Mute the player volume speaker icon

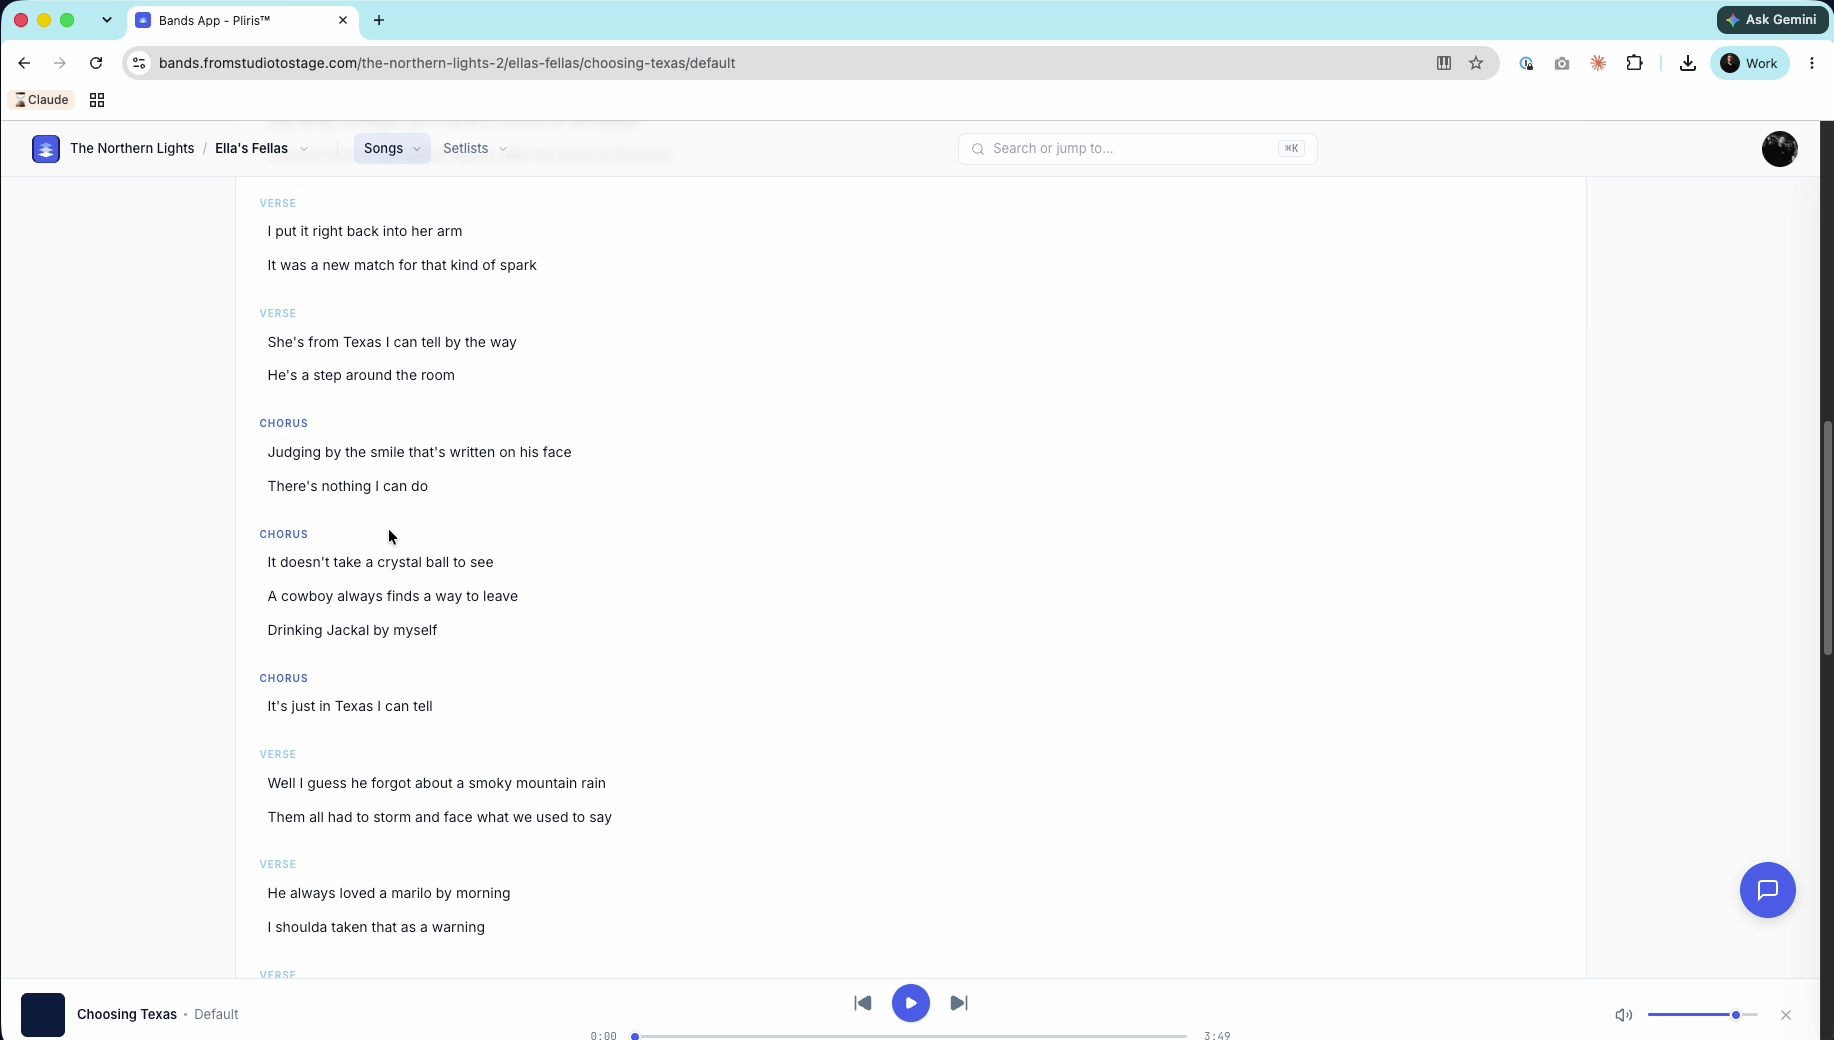click(x=1623, y=1014)
